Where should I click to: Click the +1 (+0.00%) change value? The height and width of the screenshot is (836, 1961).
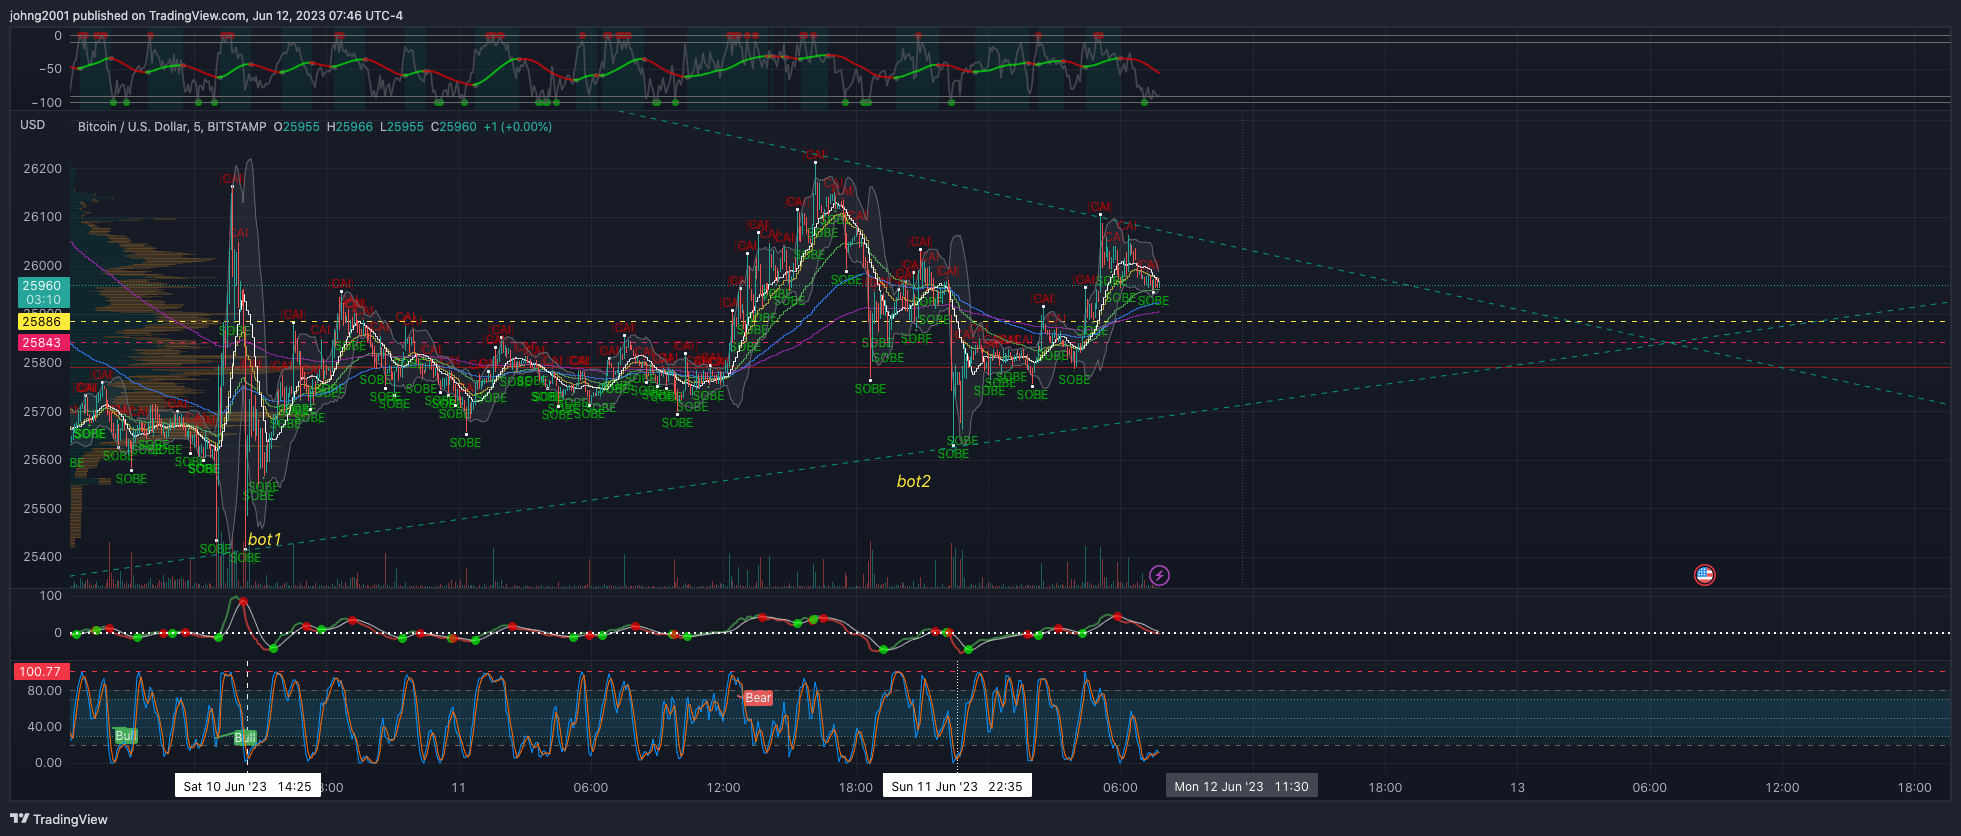[518, 127]
